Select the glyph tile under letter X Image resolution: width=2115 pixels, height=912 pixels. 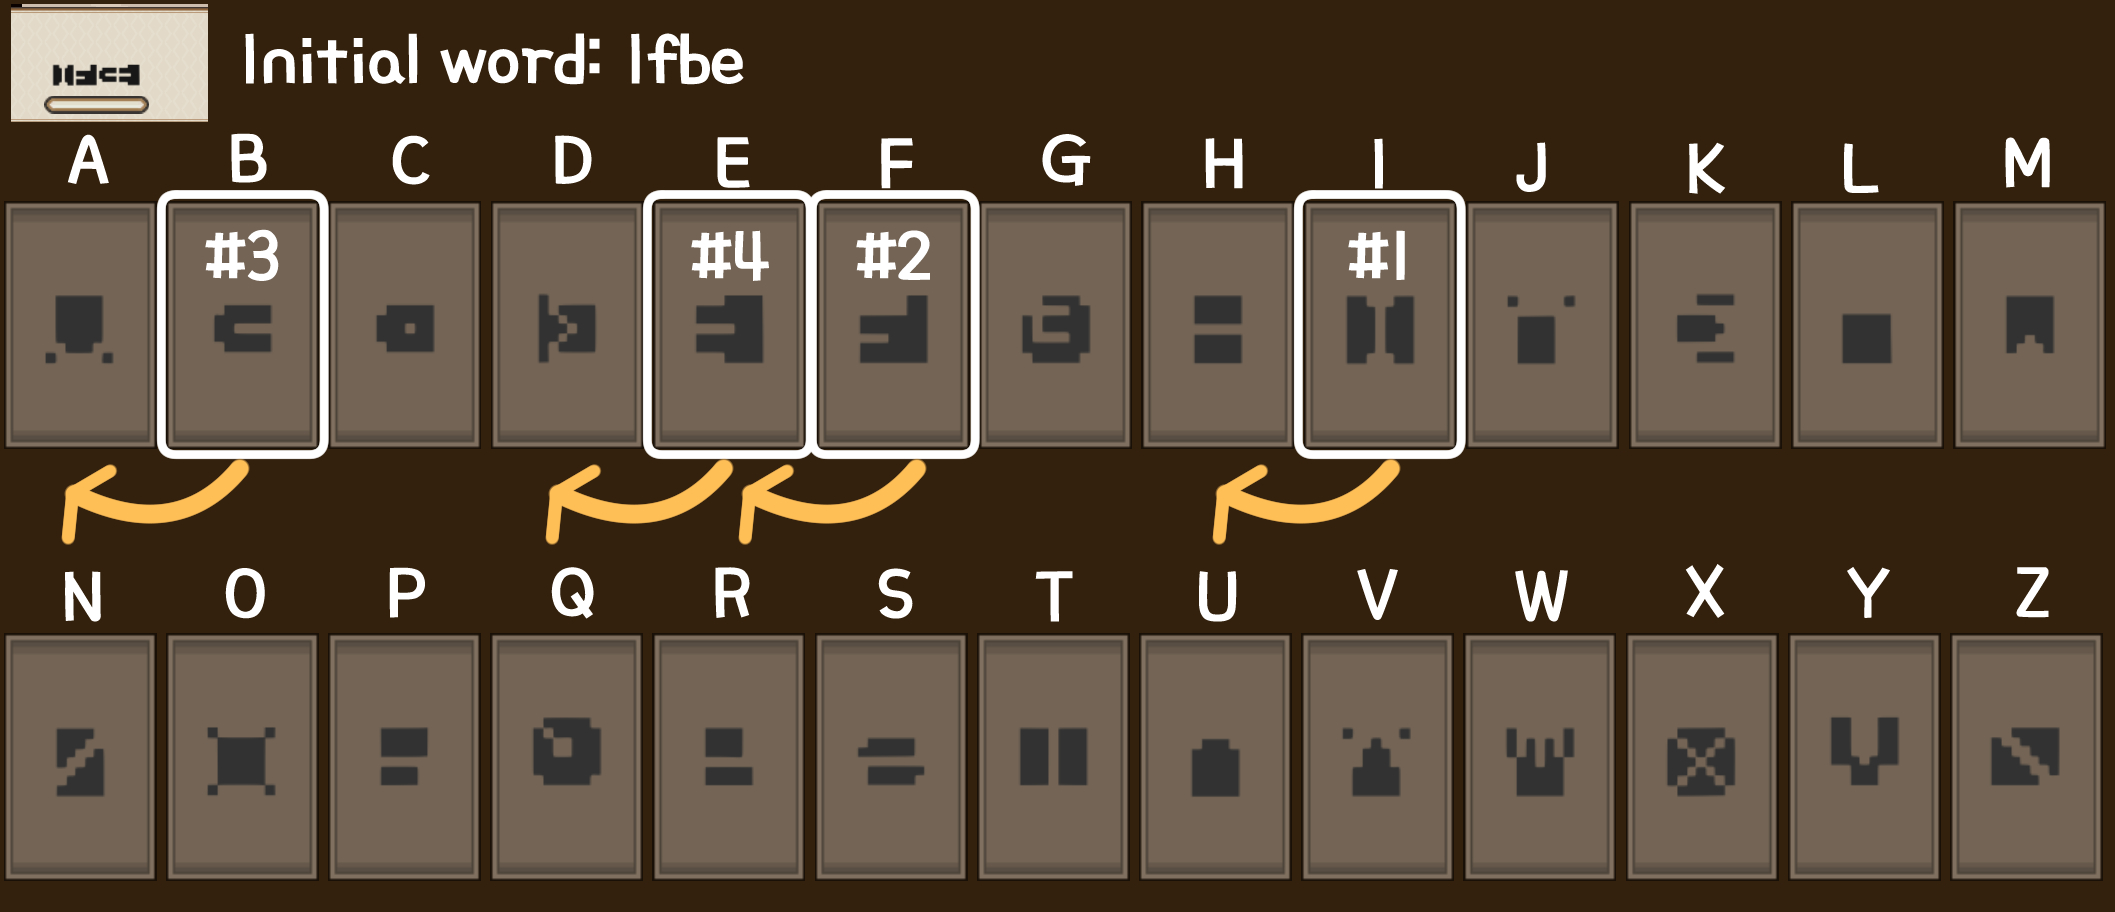(1702, 757)
